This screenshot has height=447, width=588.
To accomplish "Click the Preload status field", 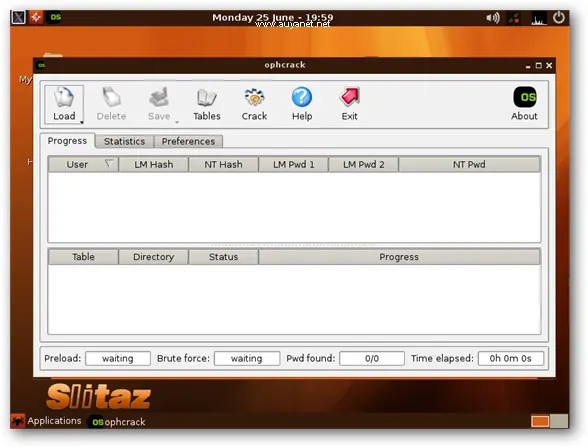I will click(118, 358).
